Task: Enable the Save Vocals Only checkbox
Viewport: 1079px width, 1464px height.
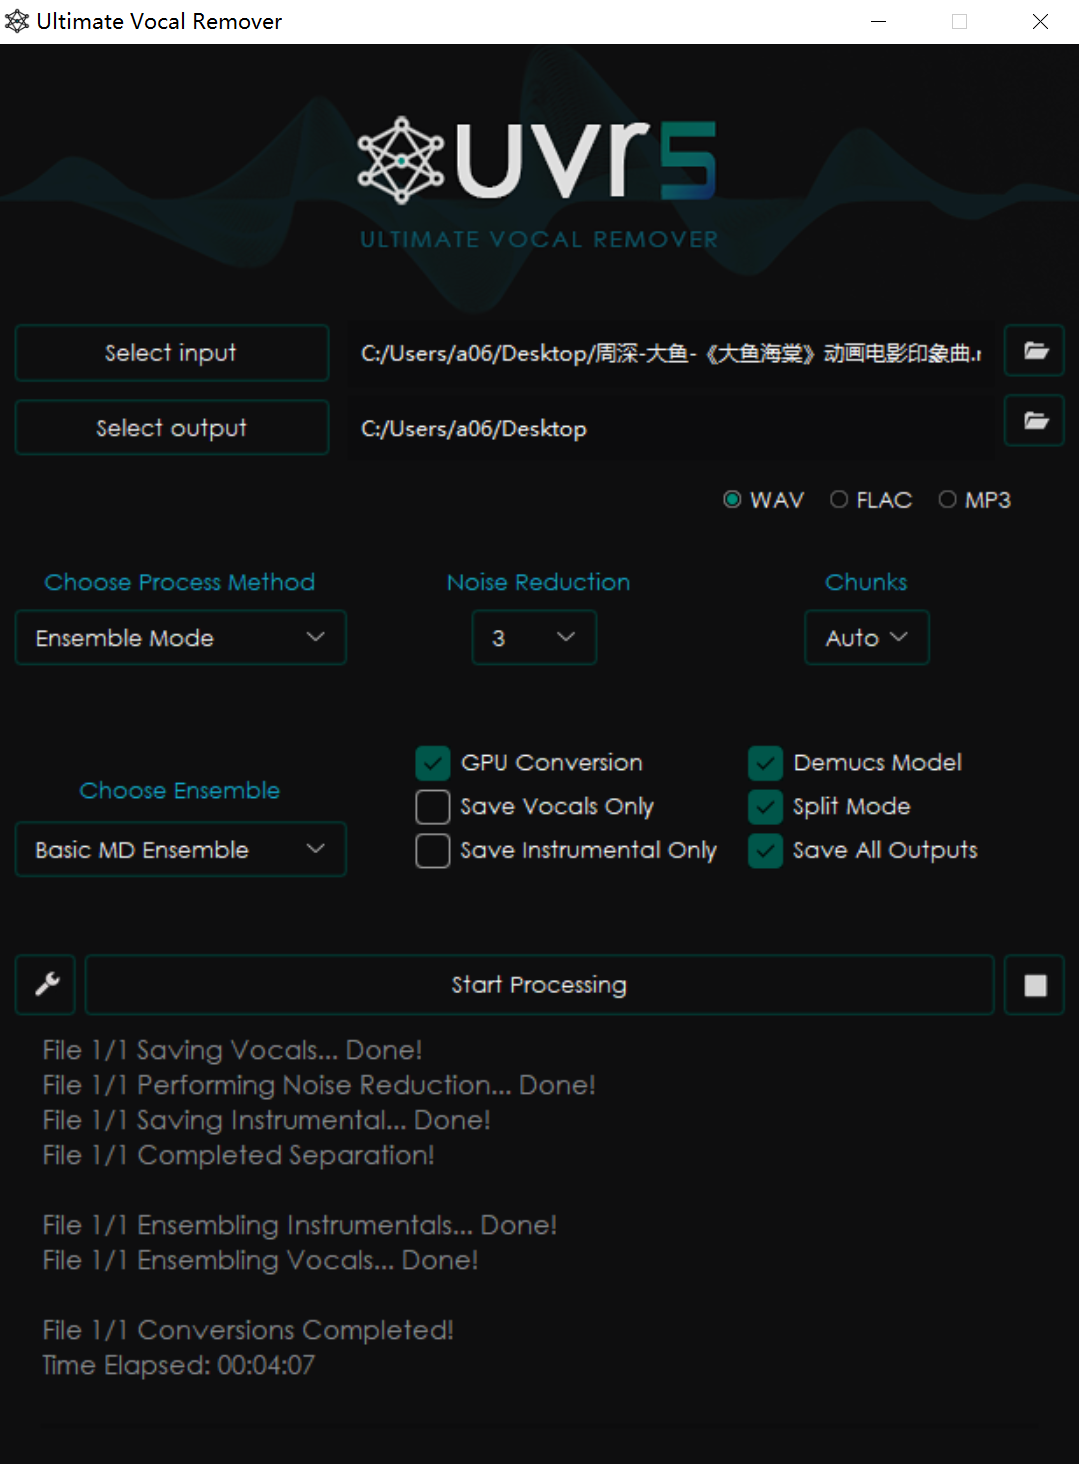Action: [x=433, y=807]
